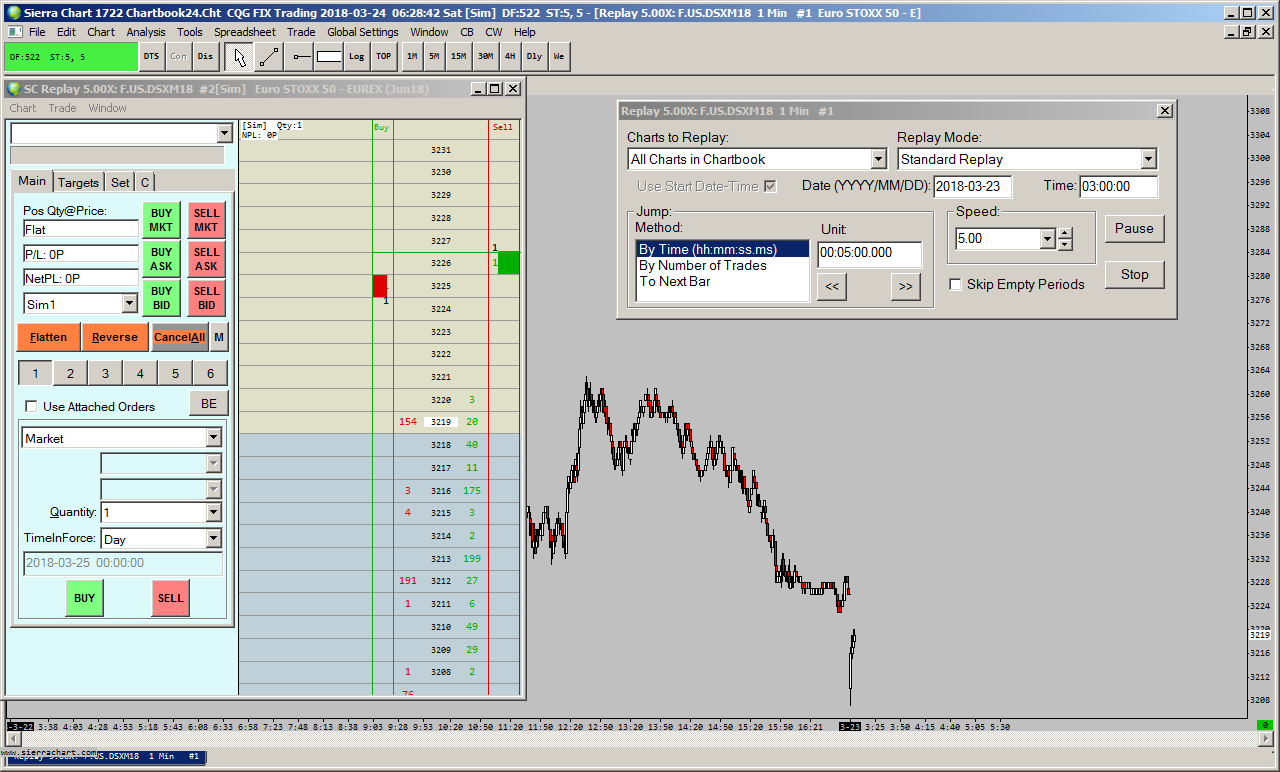Click the DTS toolbar button

(151, 57)
